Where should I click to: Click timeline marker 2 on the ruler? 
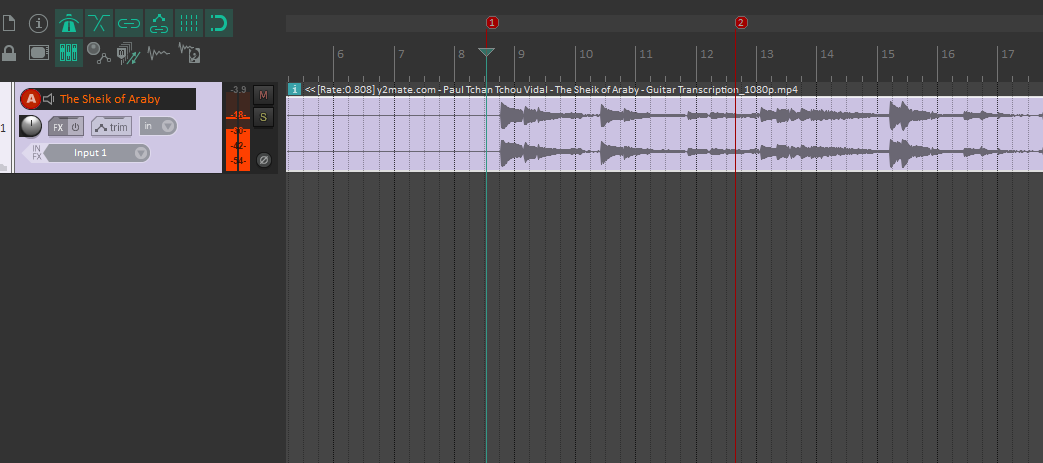(741, 22)
